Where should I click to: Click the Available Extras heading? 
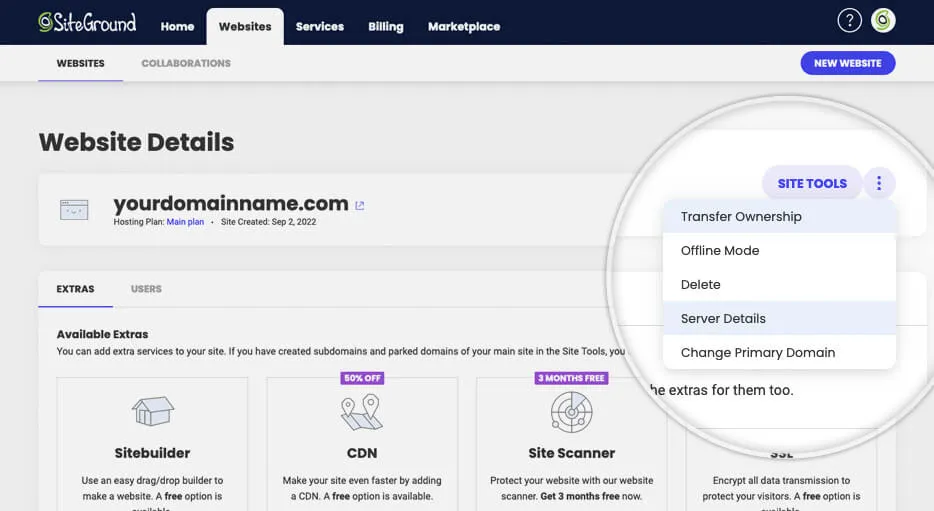point(102,334)
